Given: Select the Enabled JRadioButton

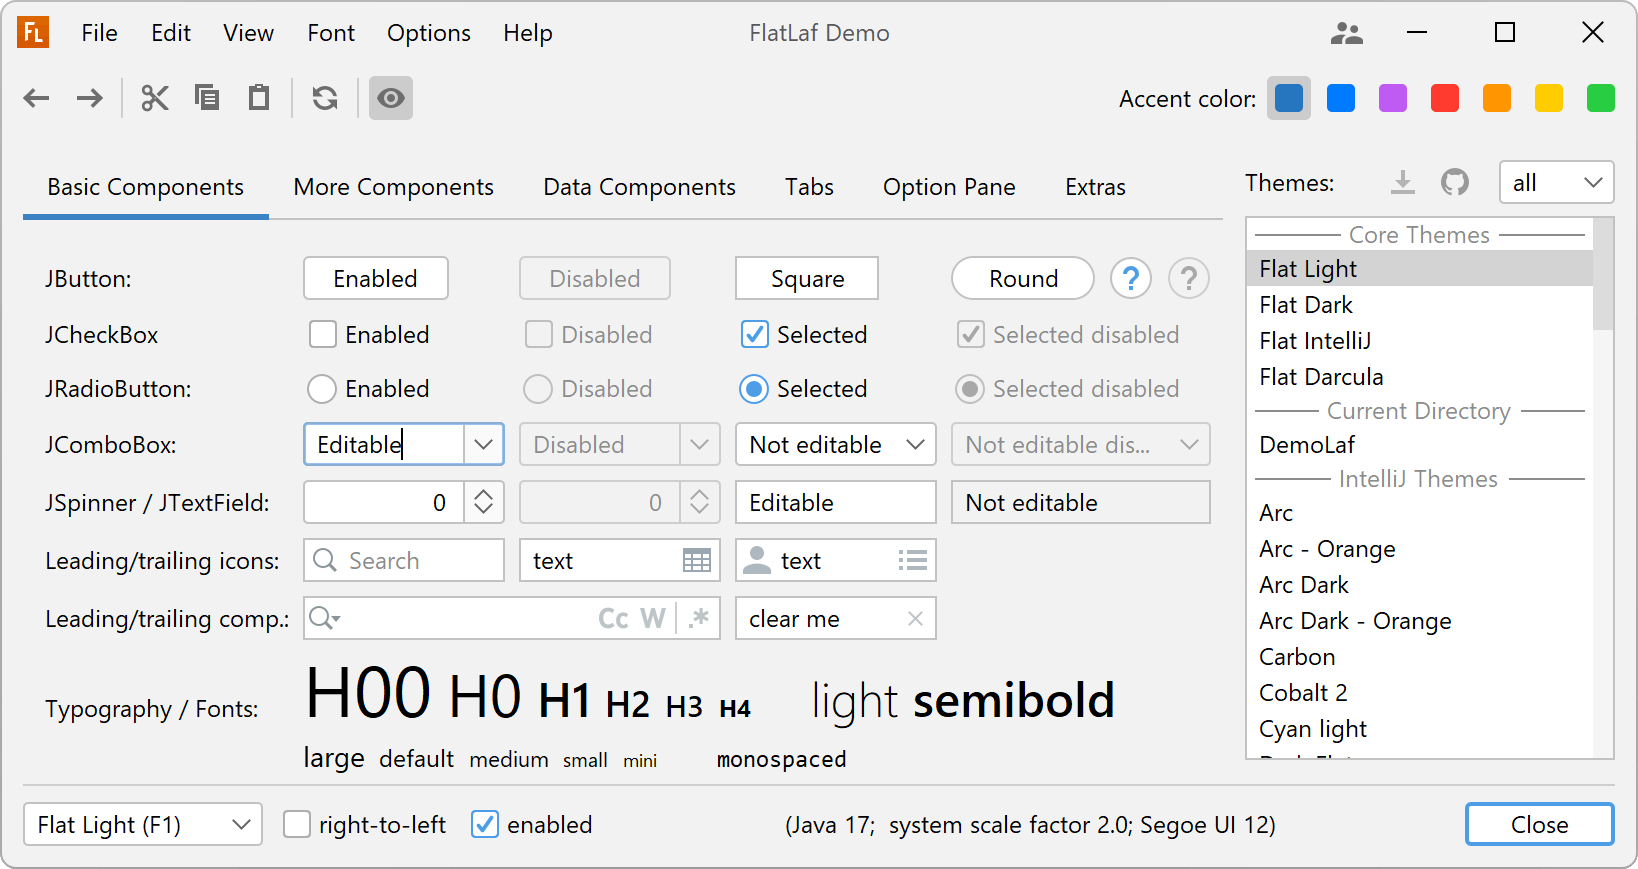Looking at the screenshot, I should (322, 389).
